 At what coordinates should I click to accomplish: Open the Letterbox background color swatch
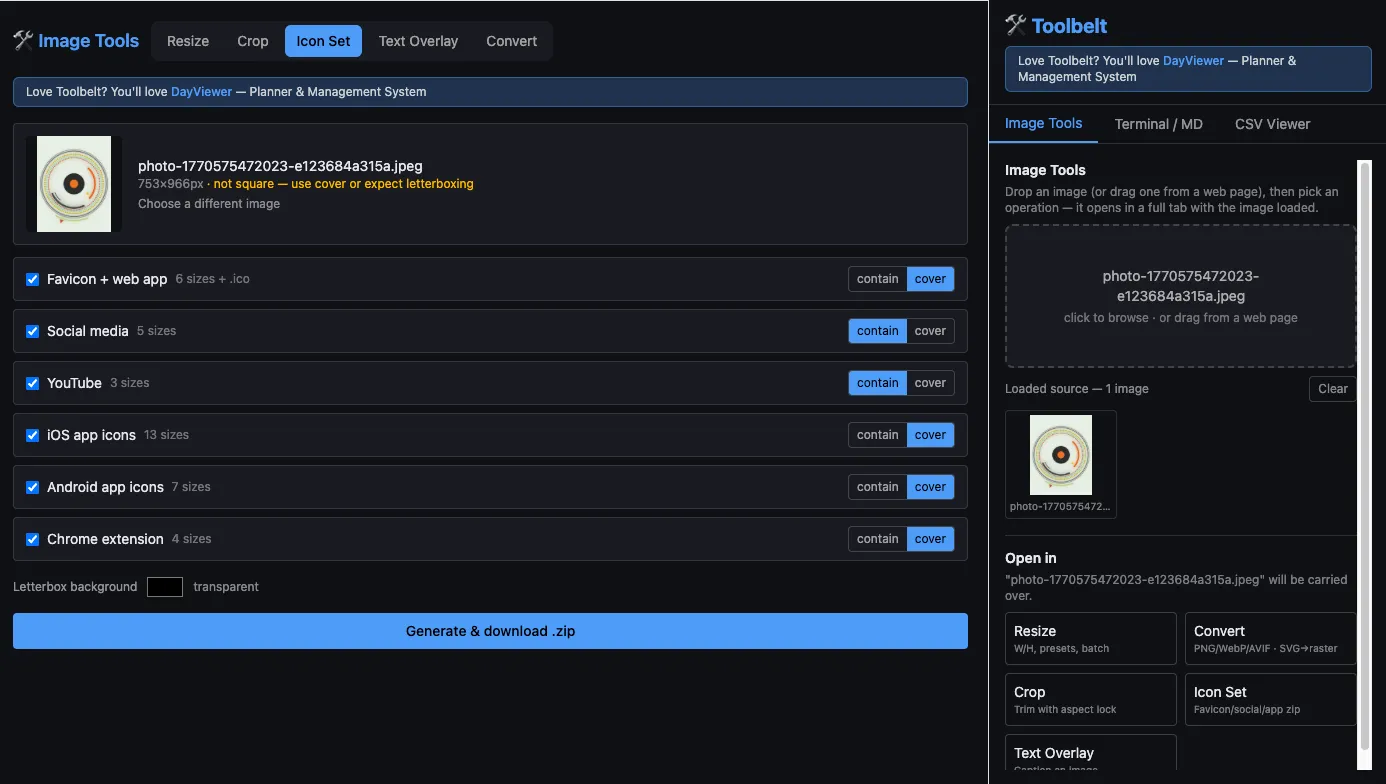165,587
